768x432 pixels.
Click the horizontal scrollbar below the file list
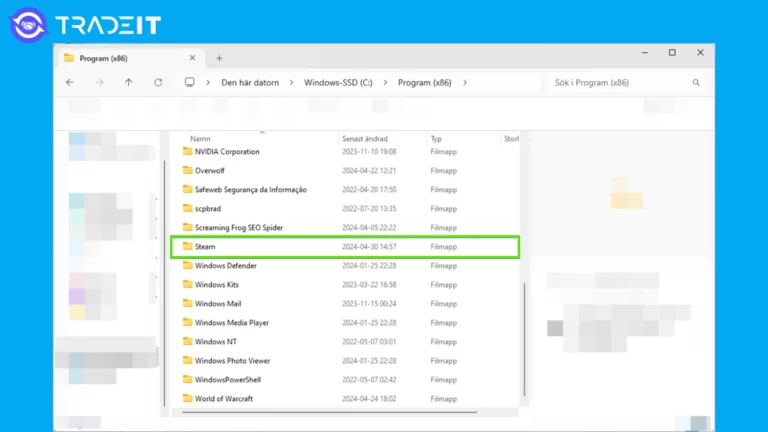click(329, 412)
